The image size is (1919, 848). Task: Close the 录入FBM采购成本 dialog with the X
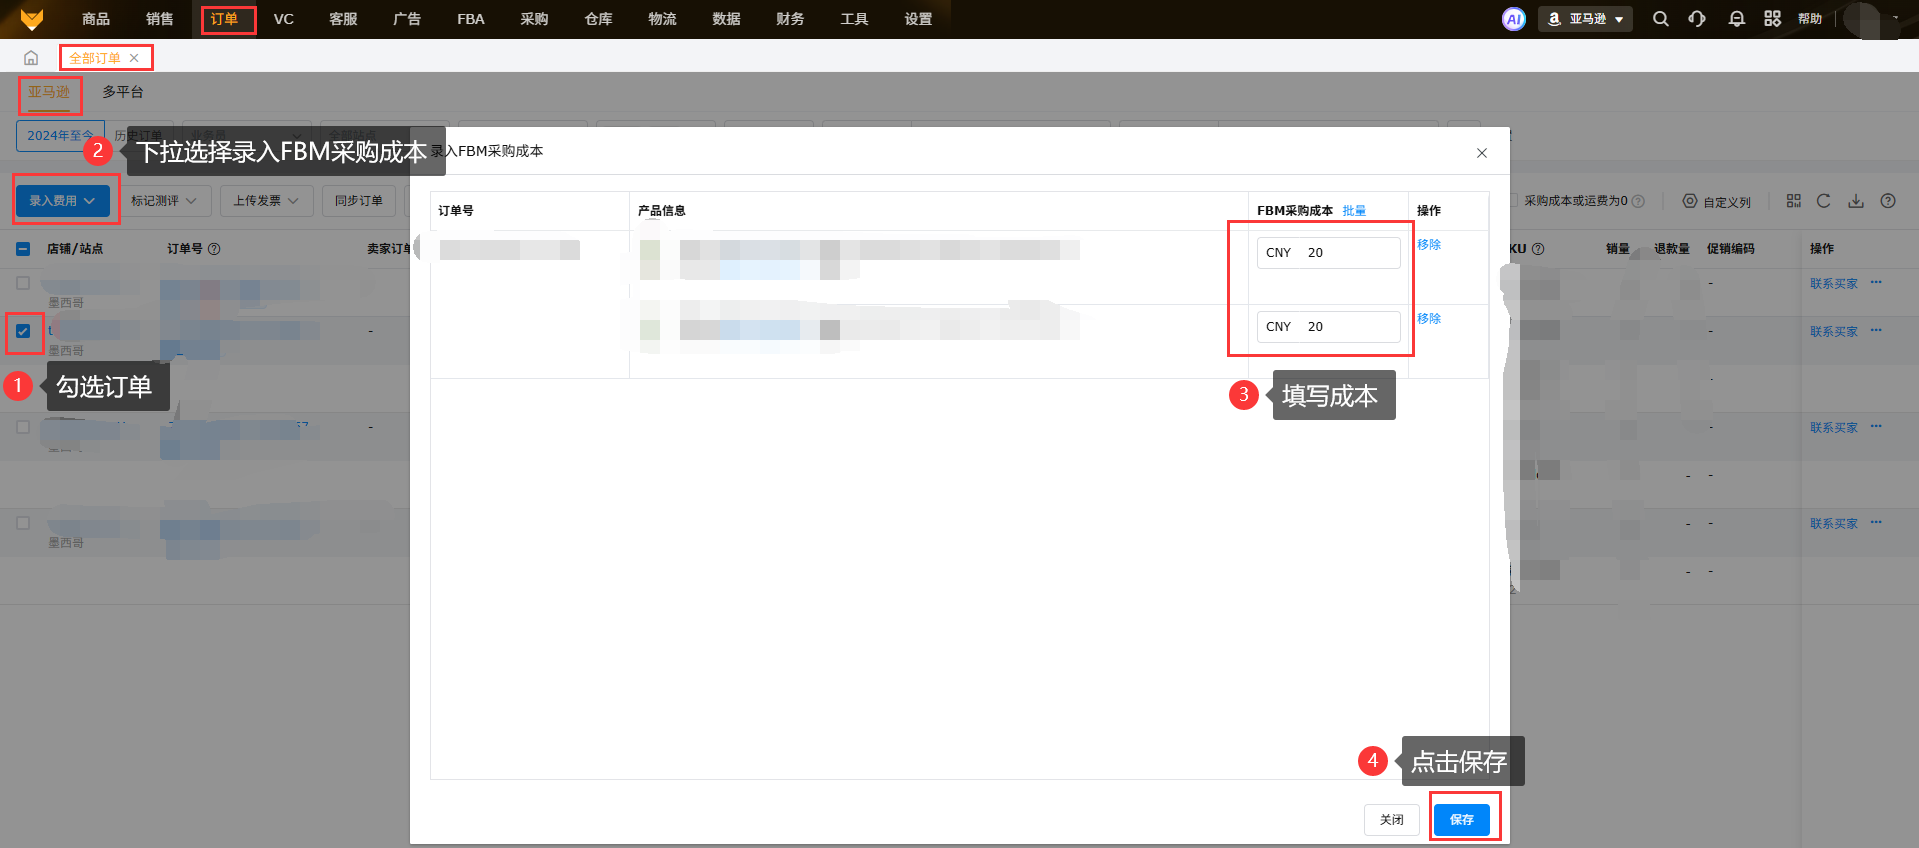click(1482, 153)
